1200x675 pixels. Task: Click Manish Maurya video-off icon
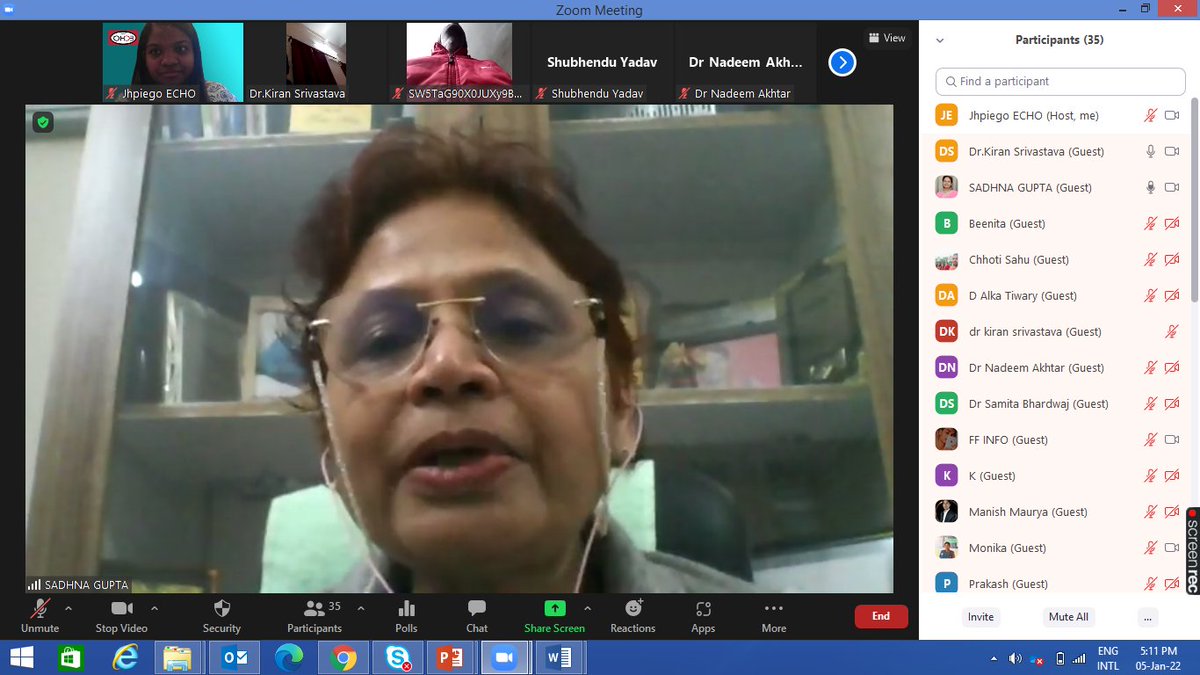1173,512
